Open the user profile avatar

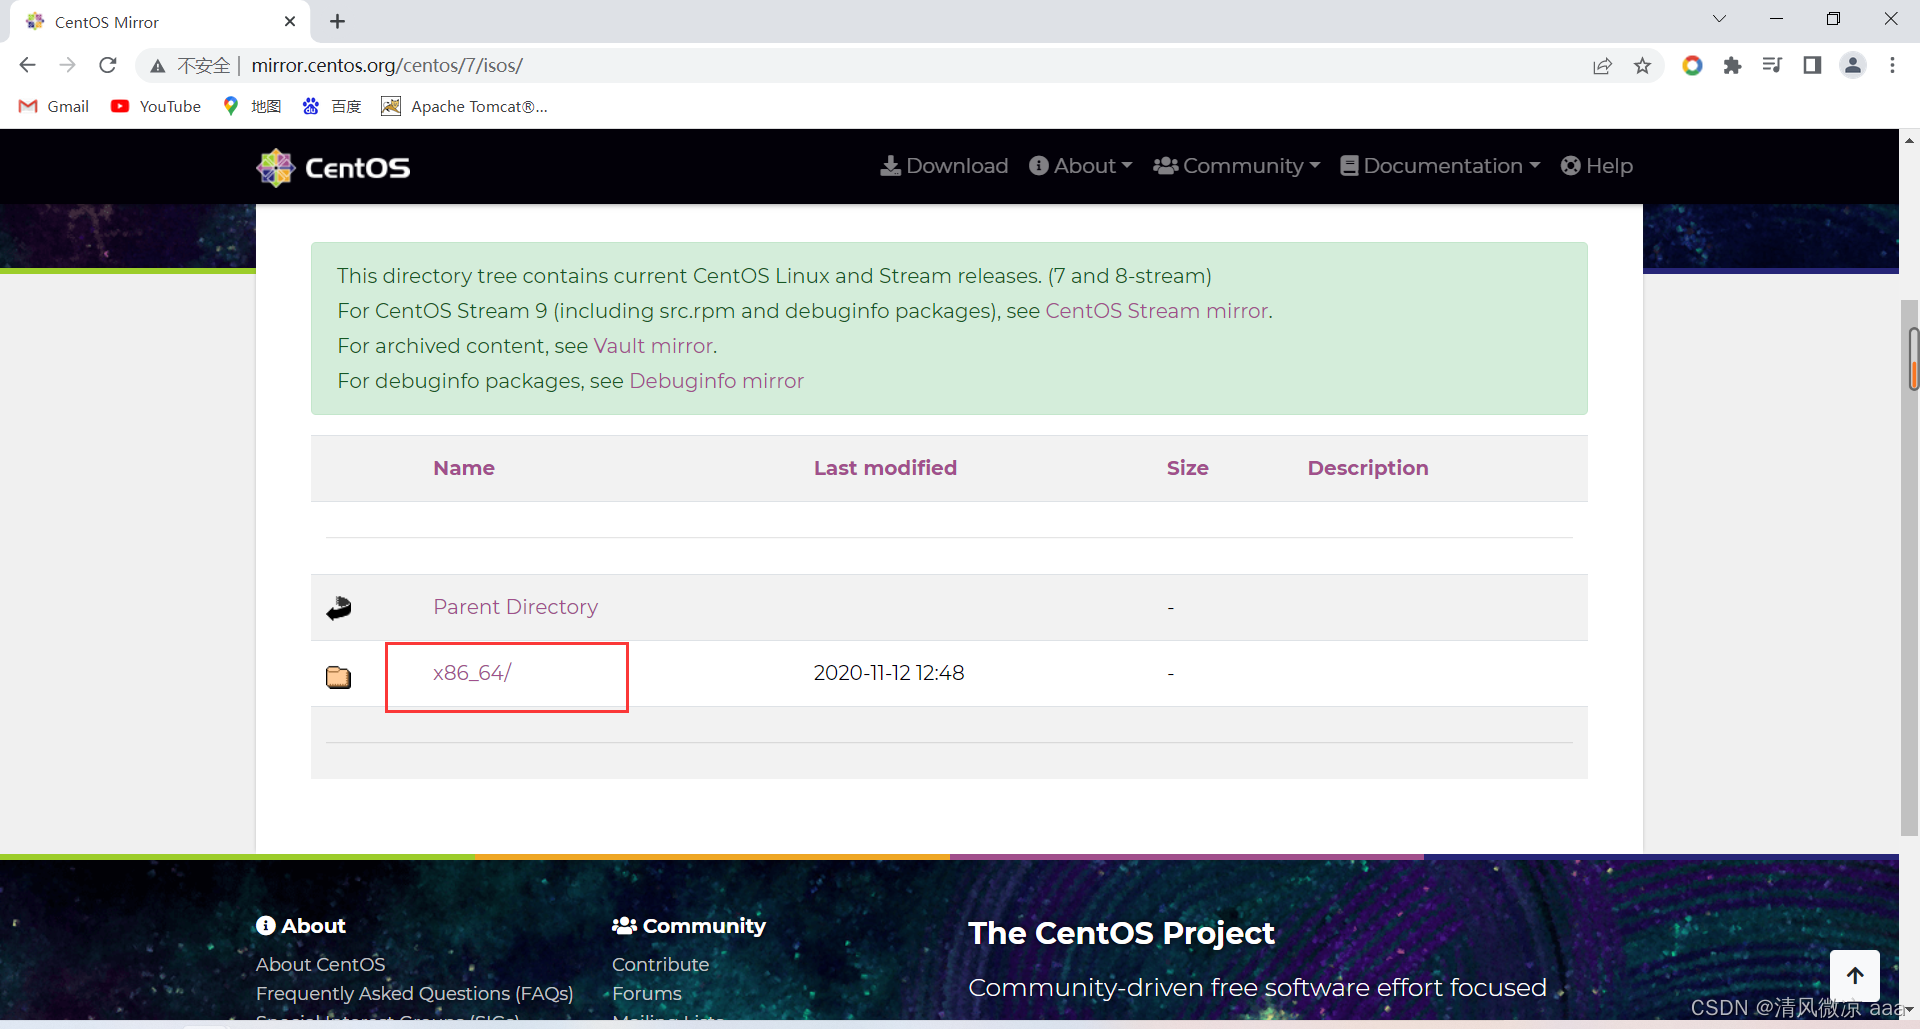[1853, 66]
